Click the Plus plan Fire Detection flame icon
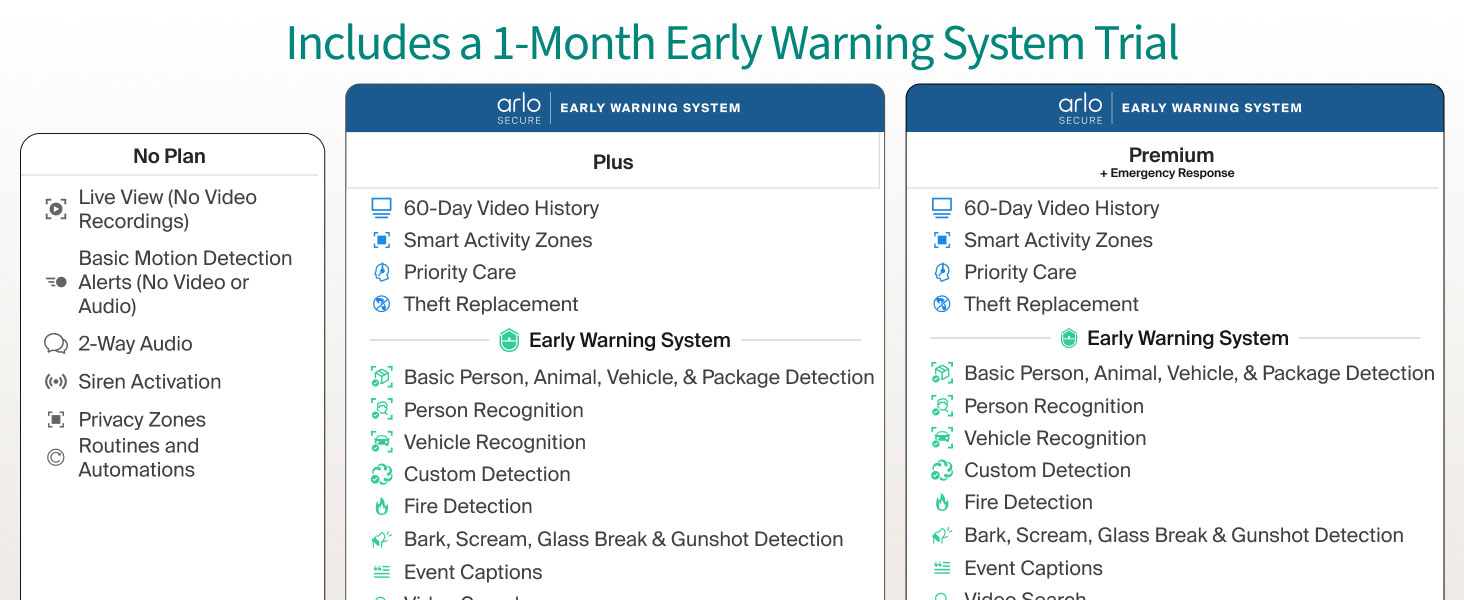Image resolution: width=1464 pixels, height=600 pixels. click(x=381, y=507)
